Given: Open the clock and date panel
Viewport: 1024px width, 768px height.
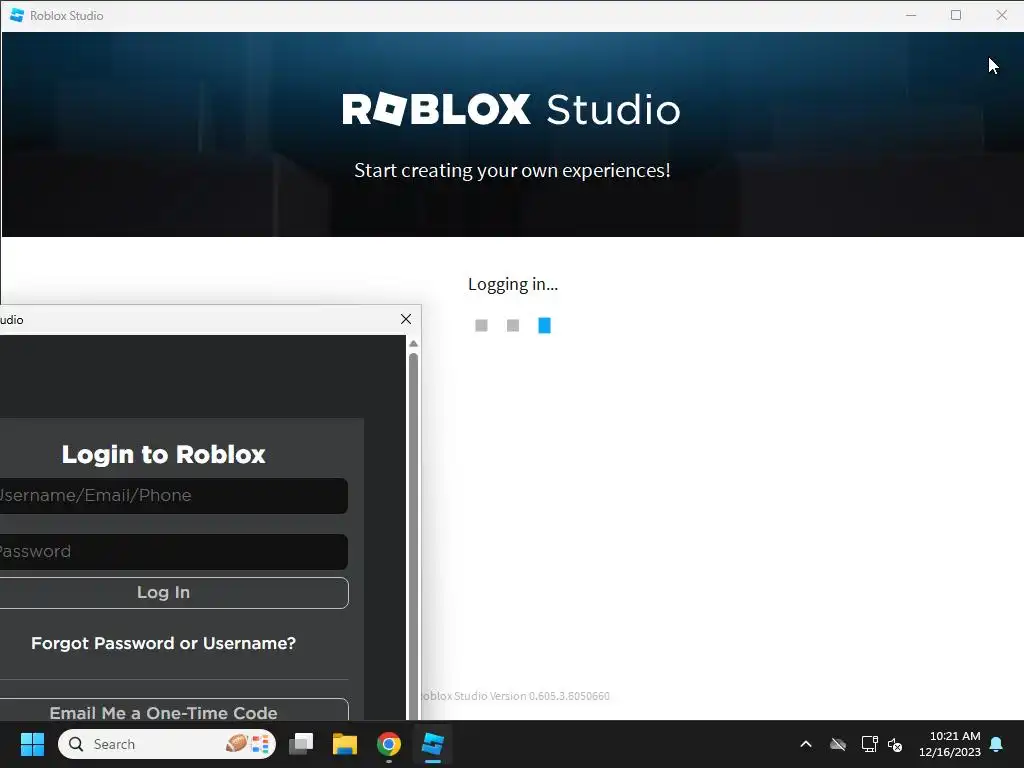Looking at the screenshot, I should tap(950, 744).
